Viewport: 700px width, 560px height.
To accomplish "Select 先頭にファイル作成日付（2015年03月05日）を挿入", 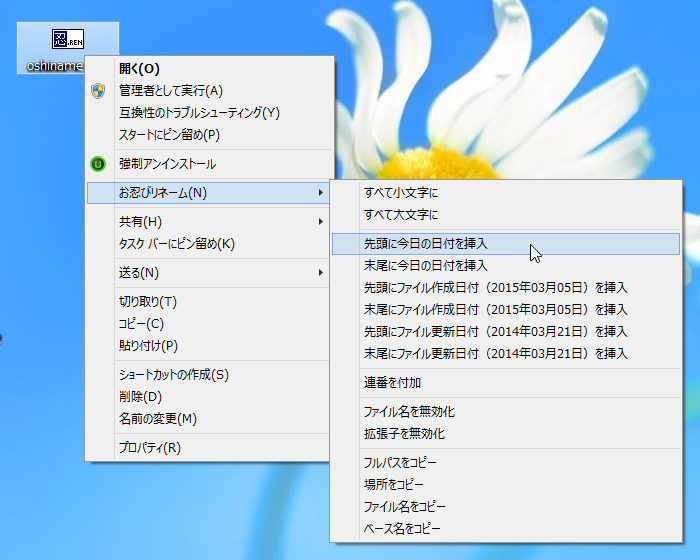I will (506, 288).
